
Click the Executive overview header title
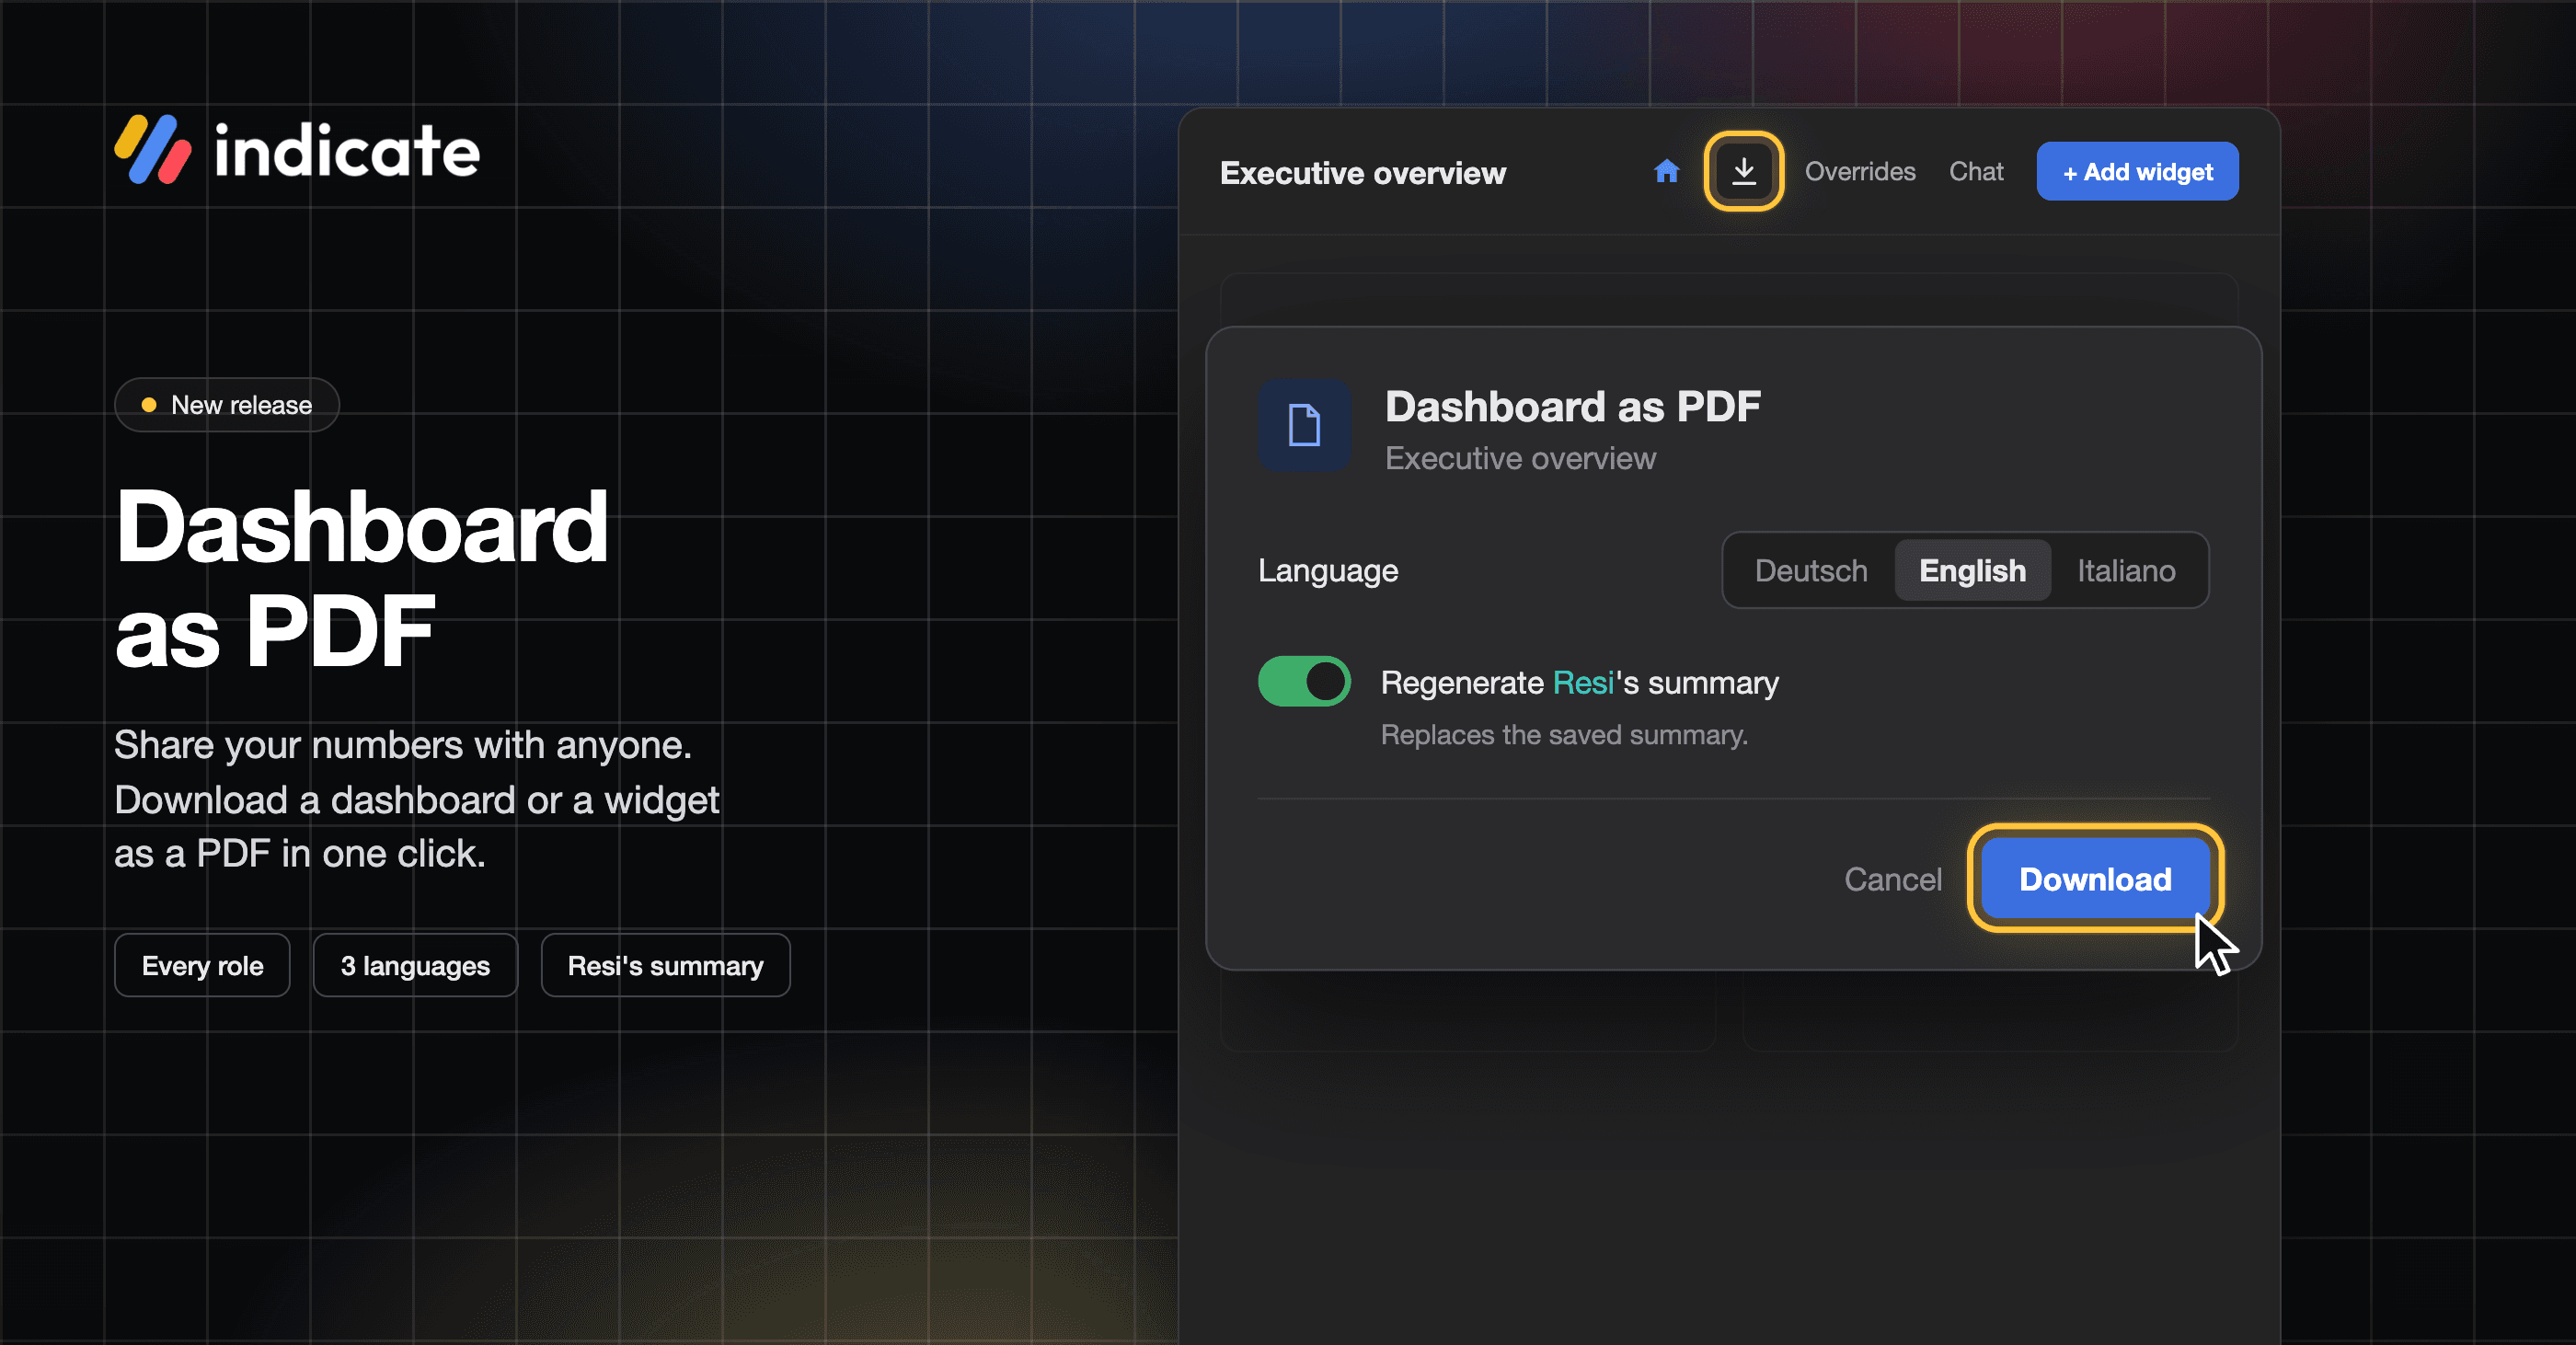[1363, 173]
